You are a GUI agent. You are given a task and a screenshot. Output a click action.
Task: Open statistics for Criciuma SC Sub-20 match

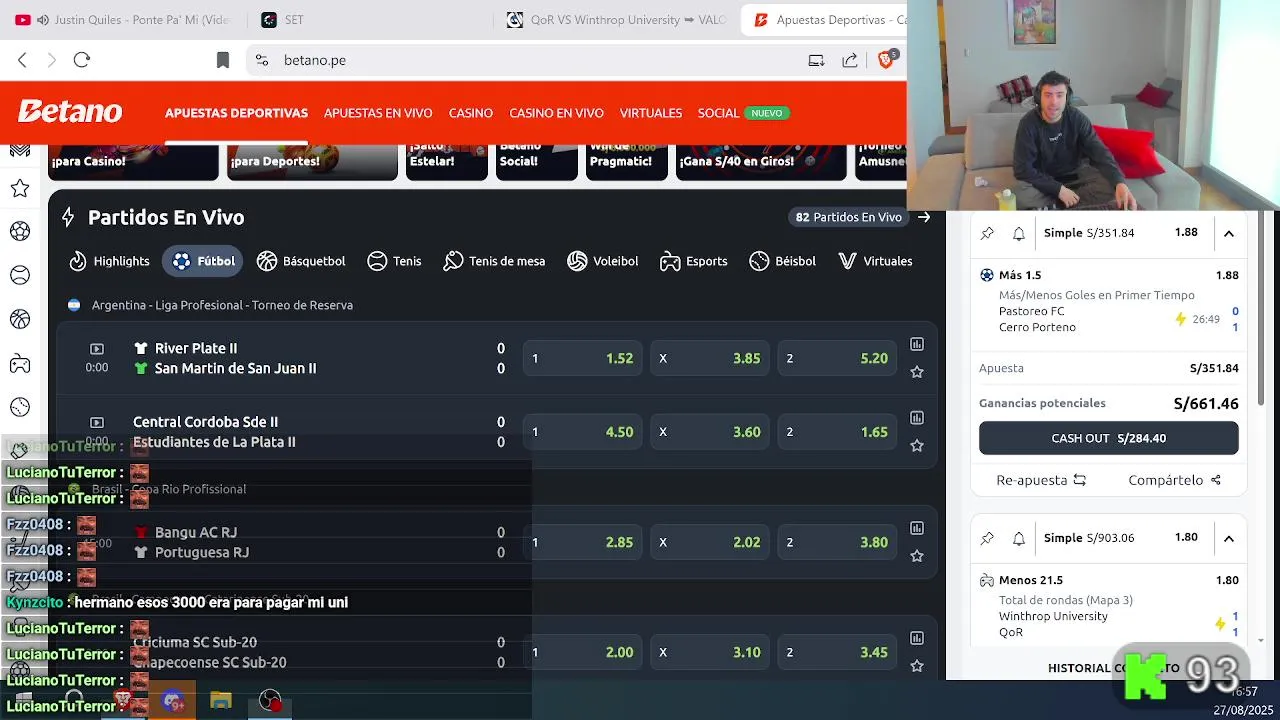coord(917,638)
